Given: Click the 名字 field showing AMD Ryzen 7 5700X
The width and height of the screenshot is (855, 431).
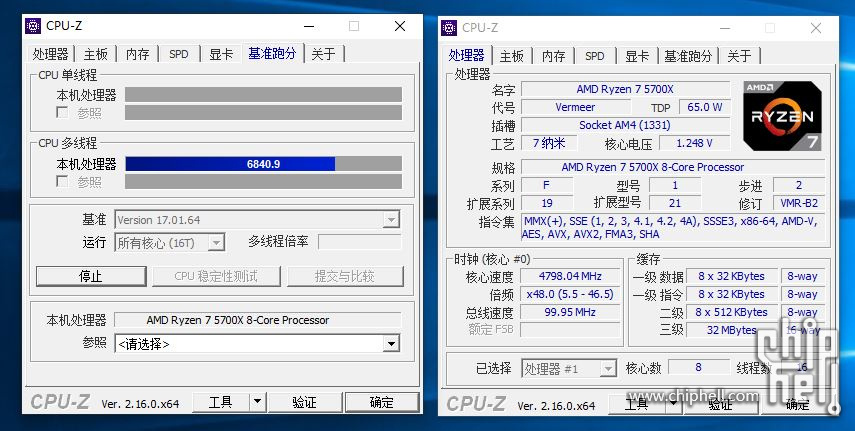Looking at the screenshot, I should (625, 89).
